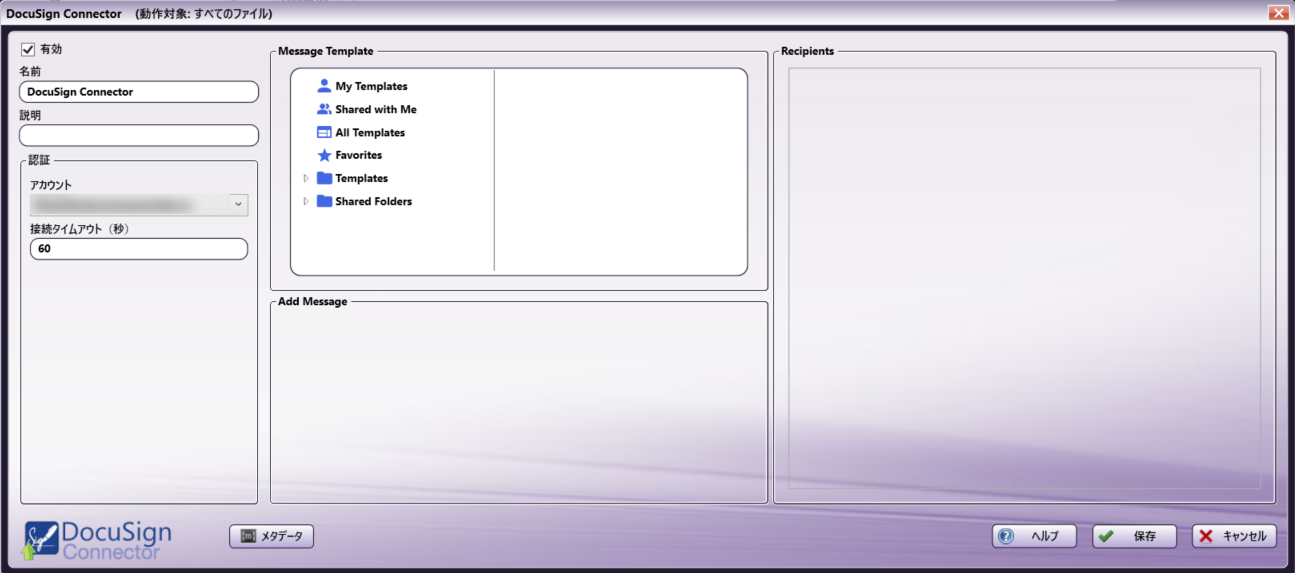Click the metadata icon on メタデータ button
The image size is (1295, 573).
coord(248,536)
